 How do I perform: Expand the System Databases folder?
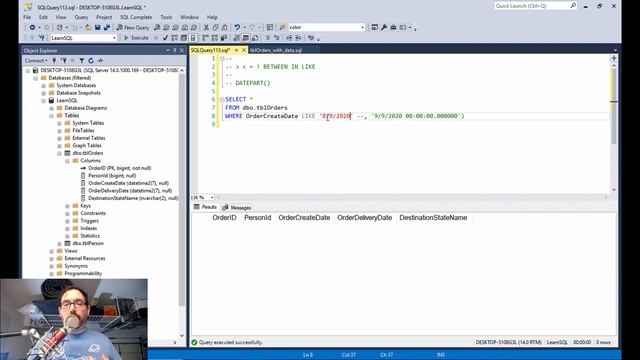click(44, 85)
